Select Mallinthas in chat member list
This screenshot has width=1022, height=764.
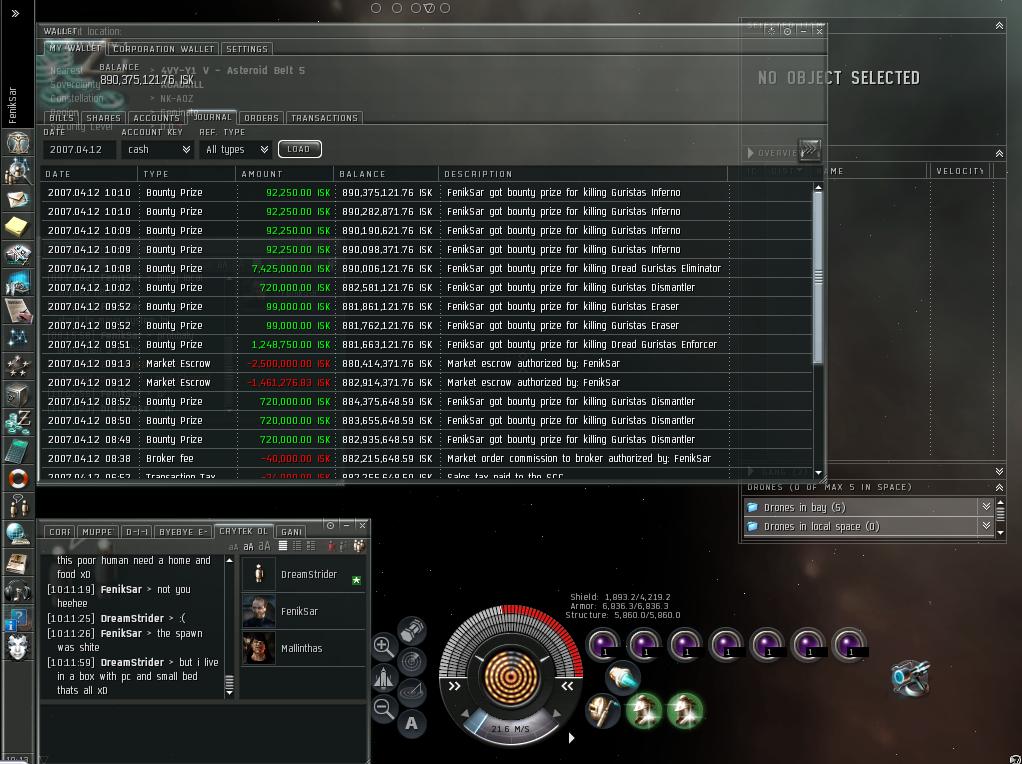point(302,648)
